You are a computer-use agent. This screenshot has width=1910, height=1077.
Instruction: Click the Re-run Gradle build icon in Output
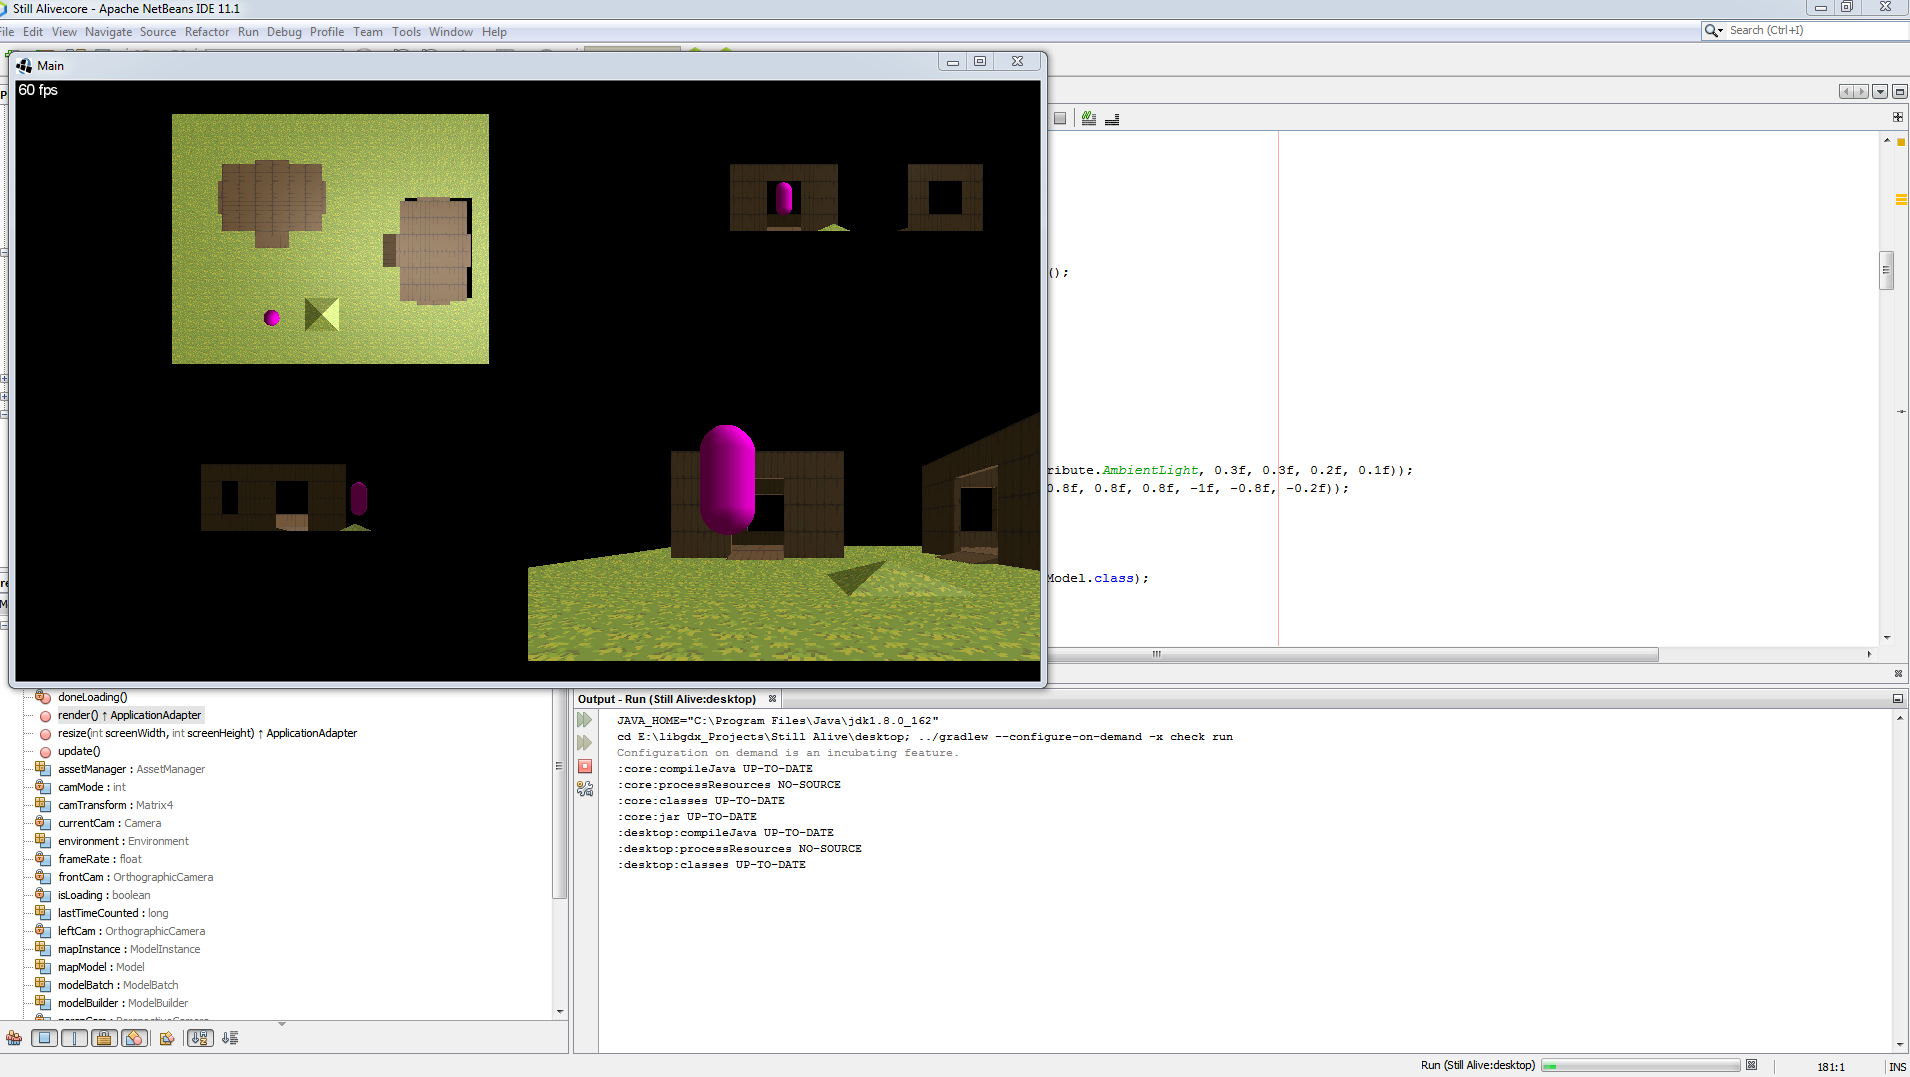coord(585,720)
